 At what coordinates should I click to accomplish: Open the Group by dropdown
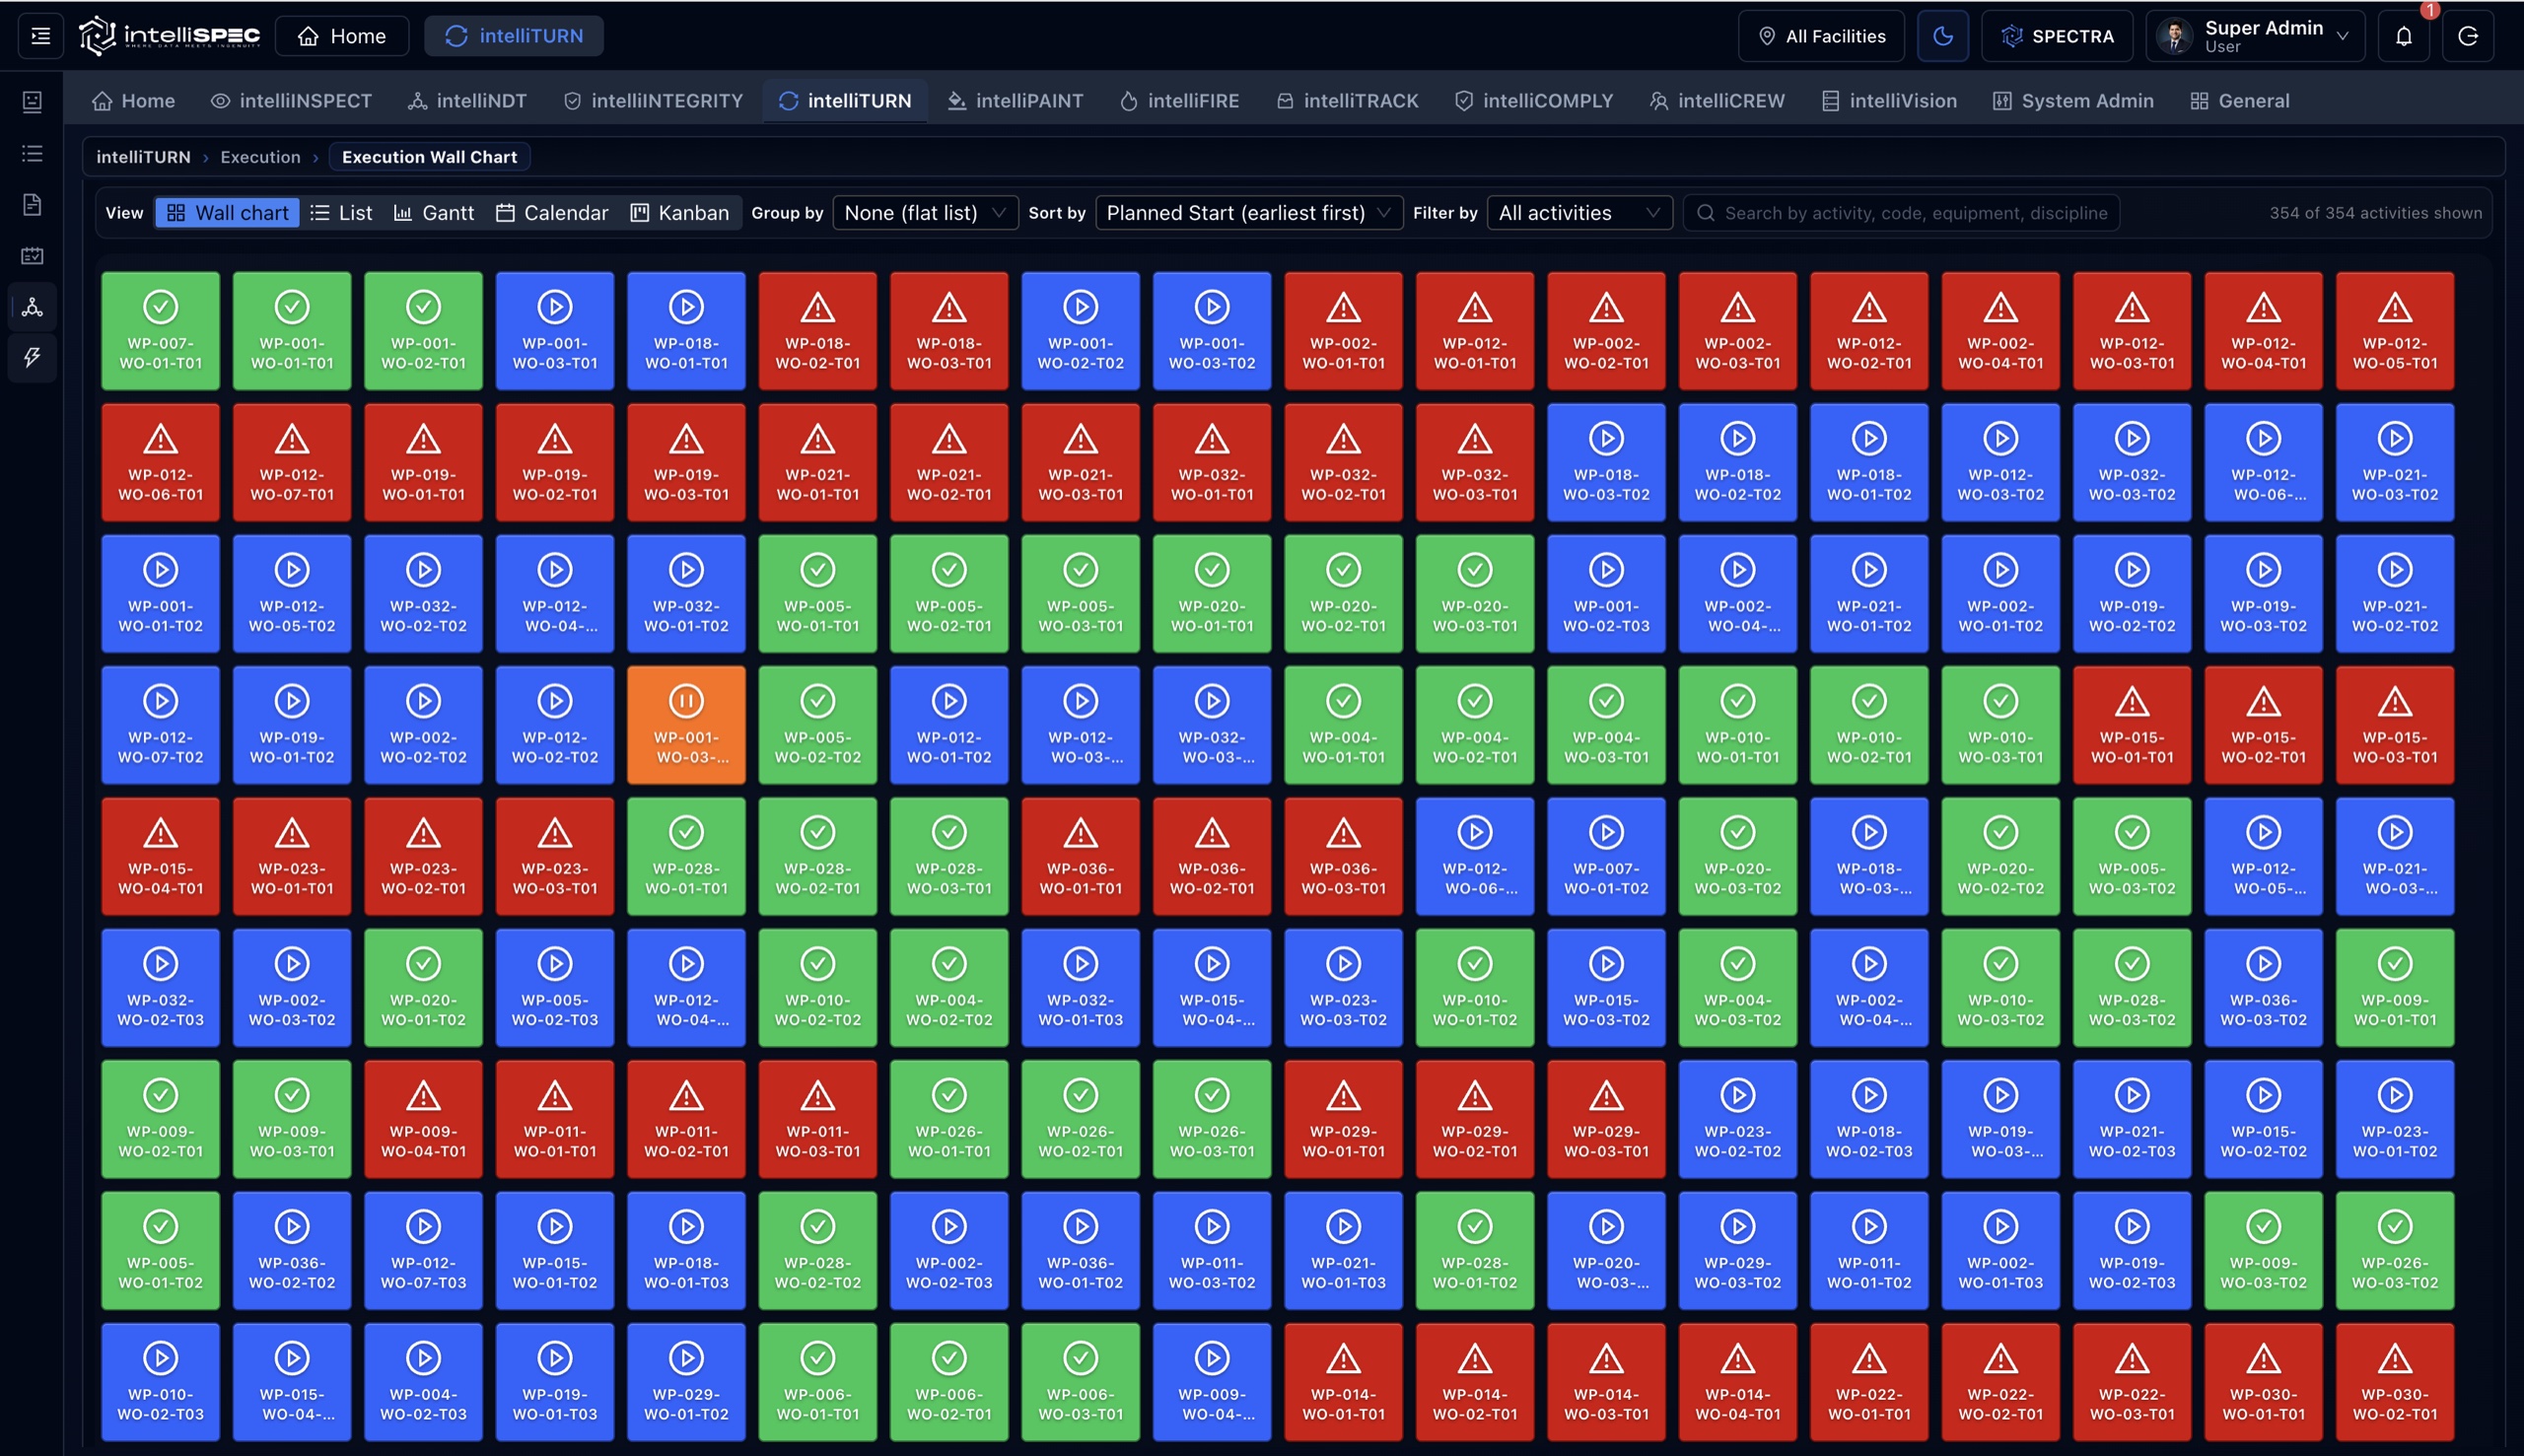(925, 213)
